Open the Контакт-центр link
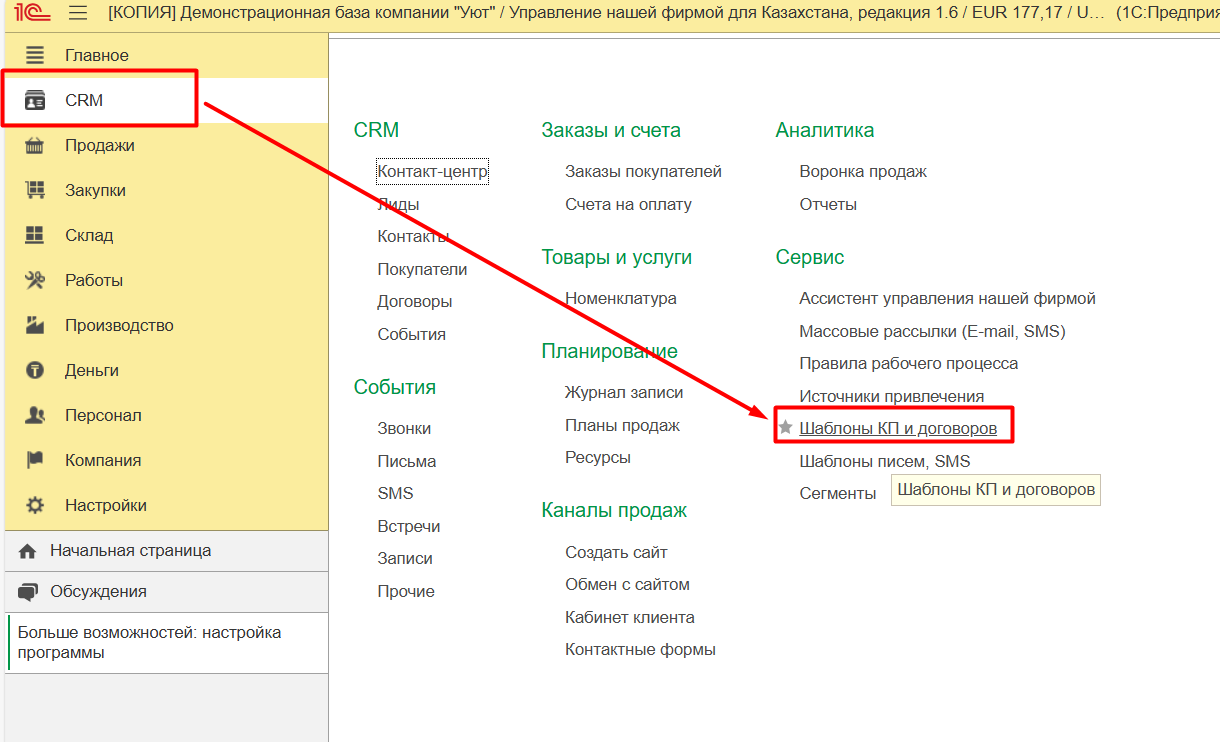 point(432,172)
